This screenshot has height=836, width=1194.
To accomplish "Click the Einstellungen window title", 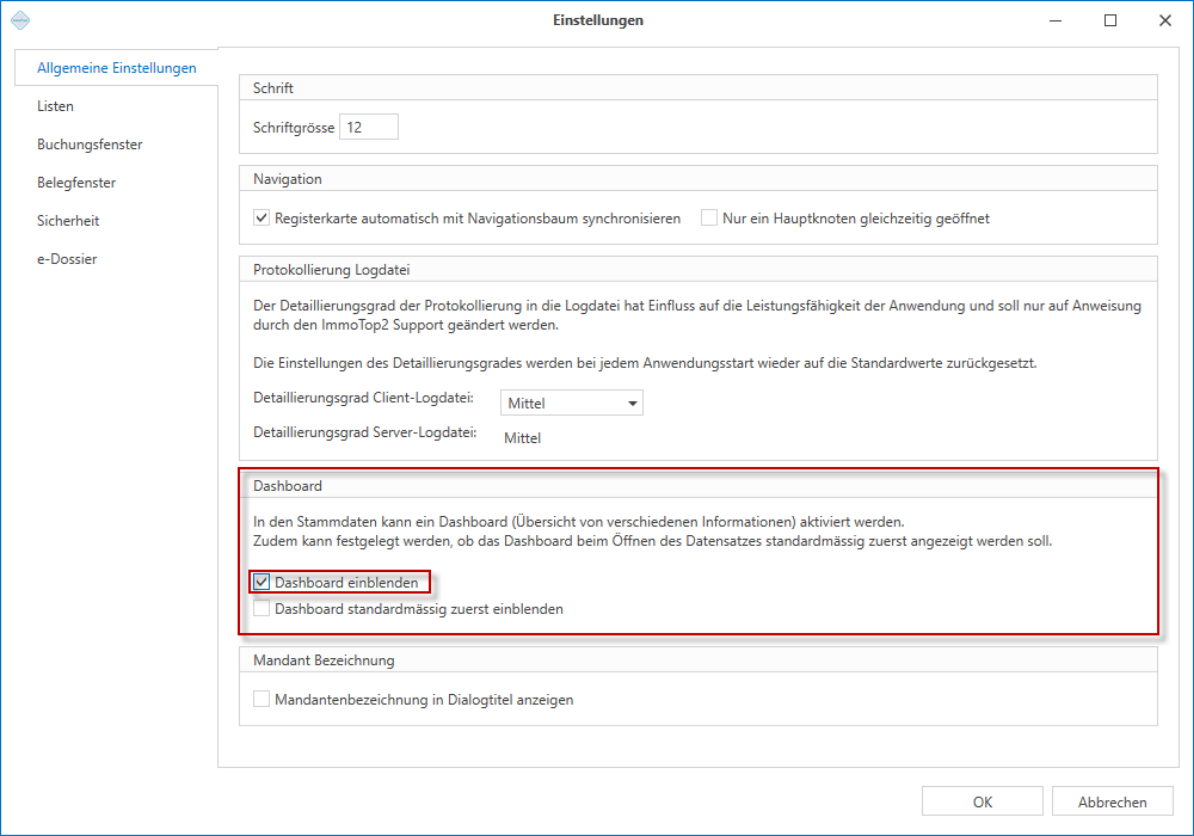I will [598, 21].
